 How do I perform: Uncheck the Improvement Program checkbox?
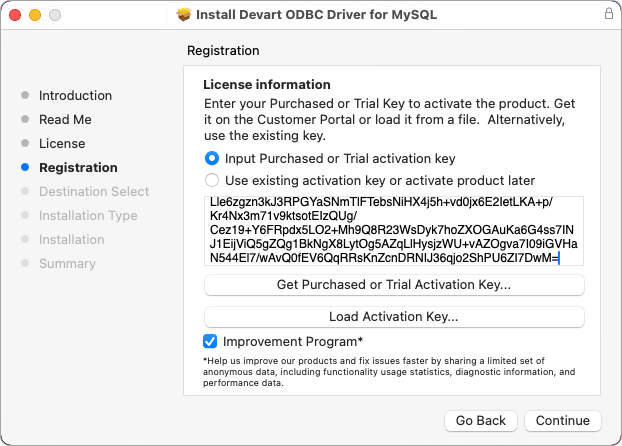pyautogui.click(x=210, y=341)
